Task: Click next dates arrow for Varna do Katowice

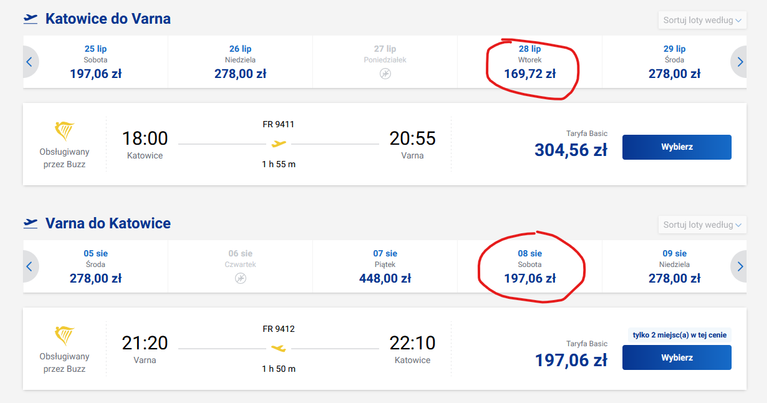Action: [739, 266]
